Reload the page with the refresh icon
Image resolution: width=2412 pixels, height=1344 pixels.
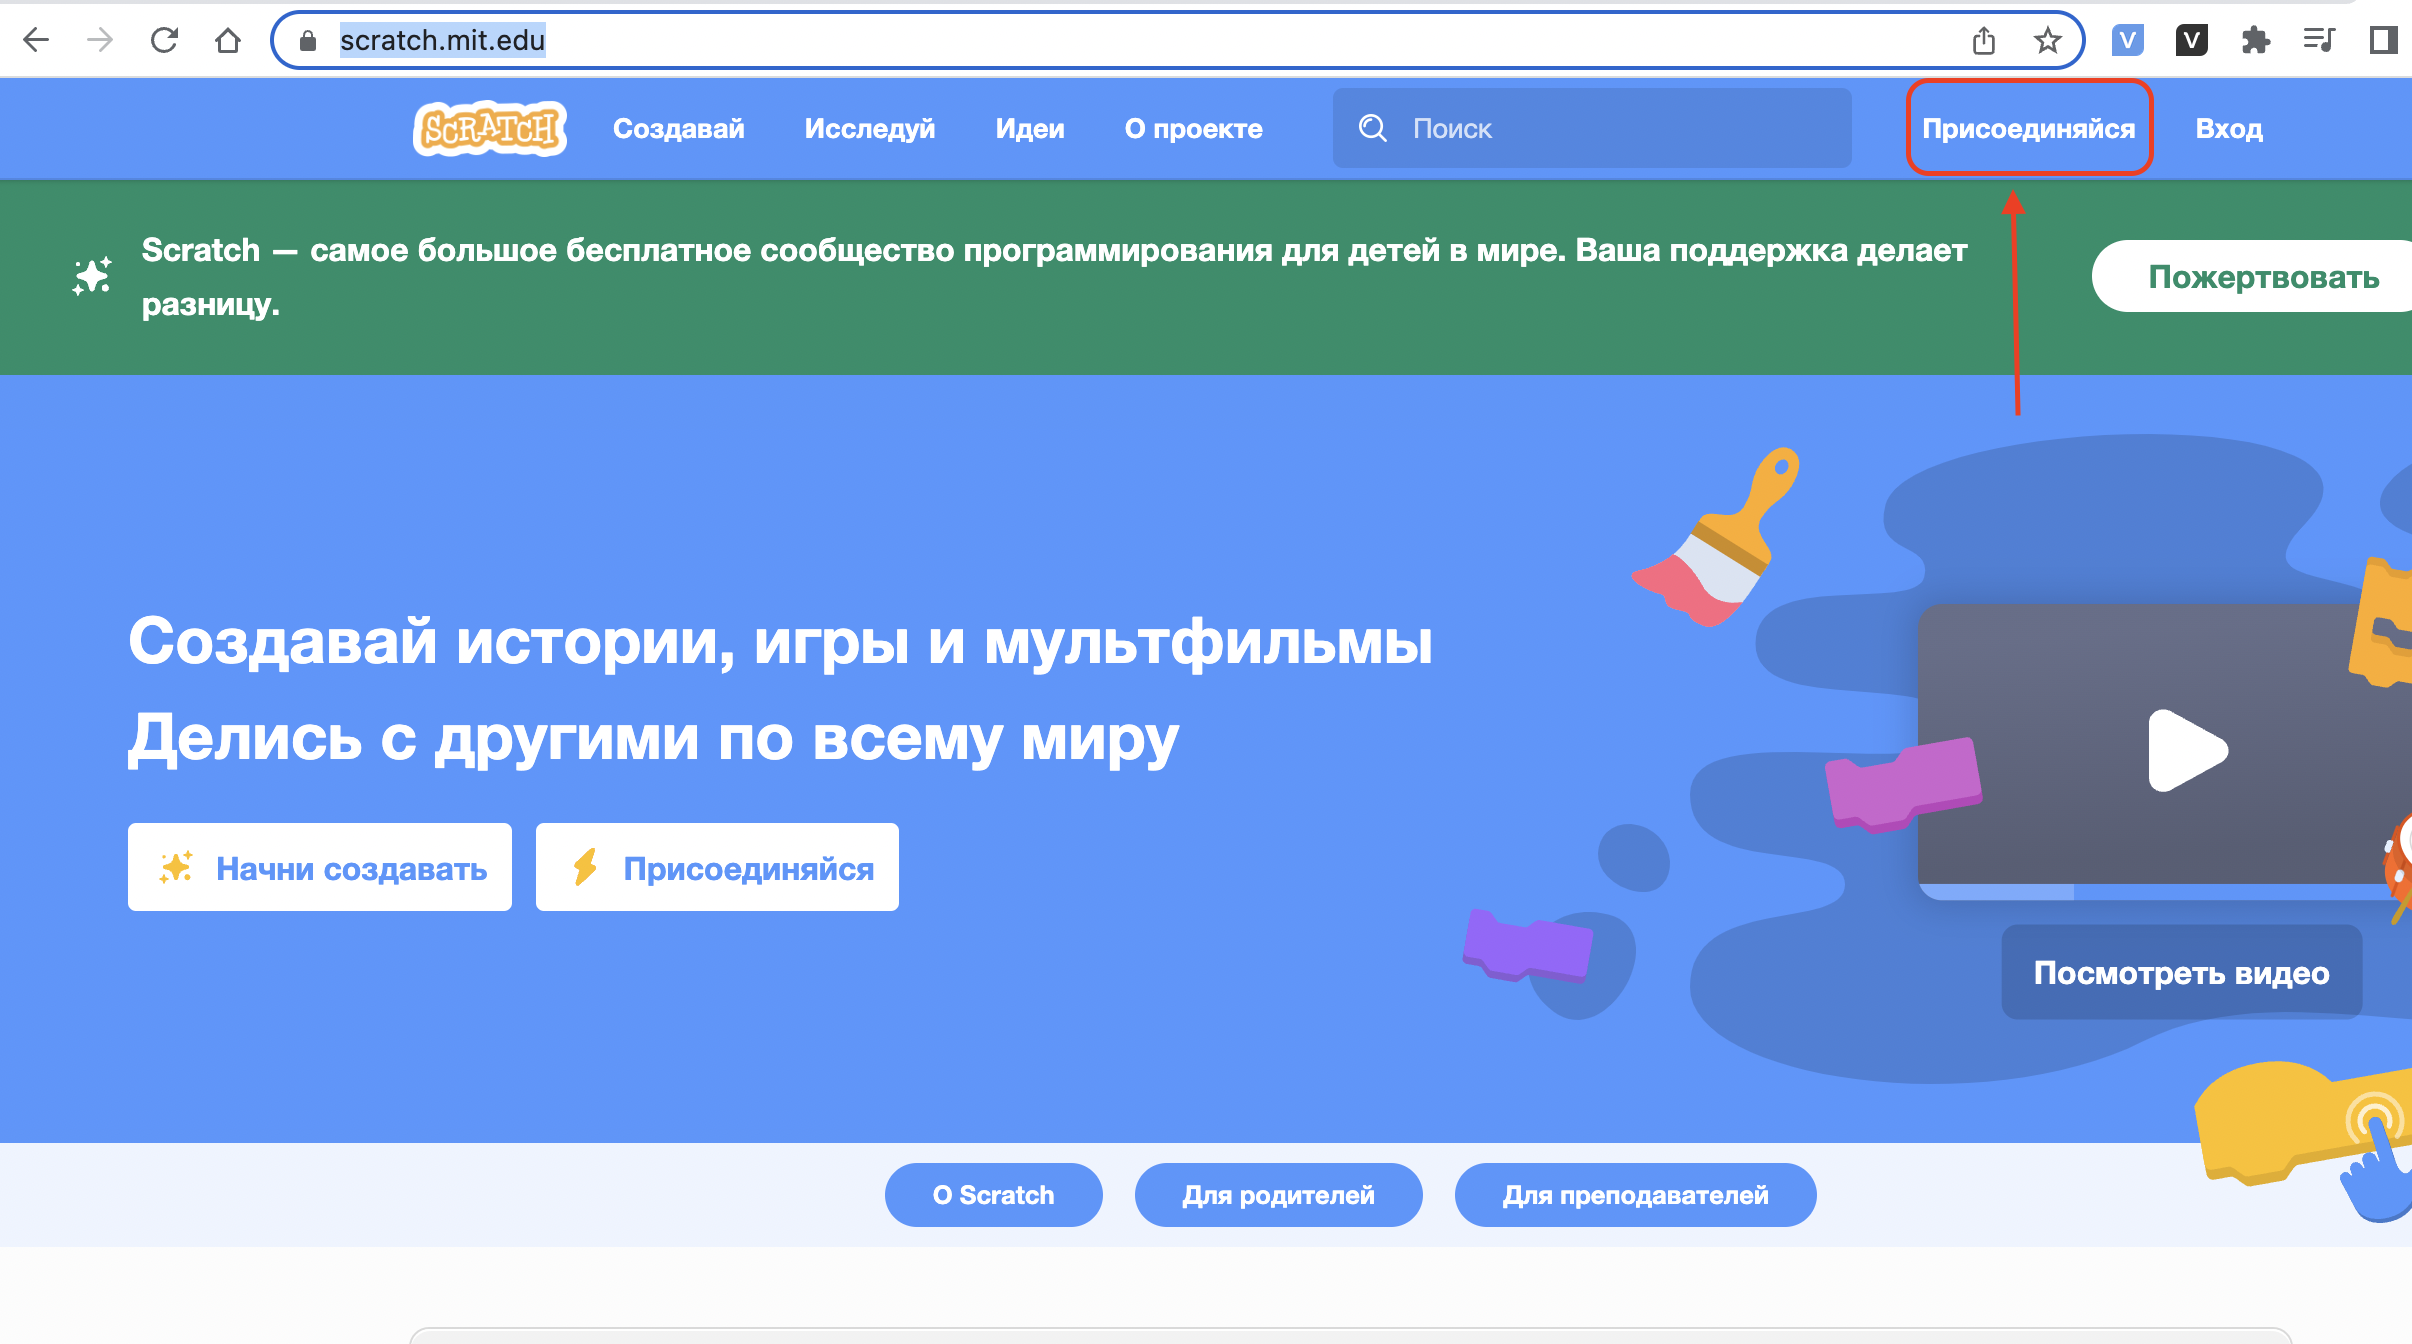coord(164,40)
